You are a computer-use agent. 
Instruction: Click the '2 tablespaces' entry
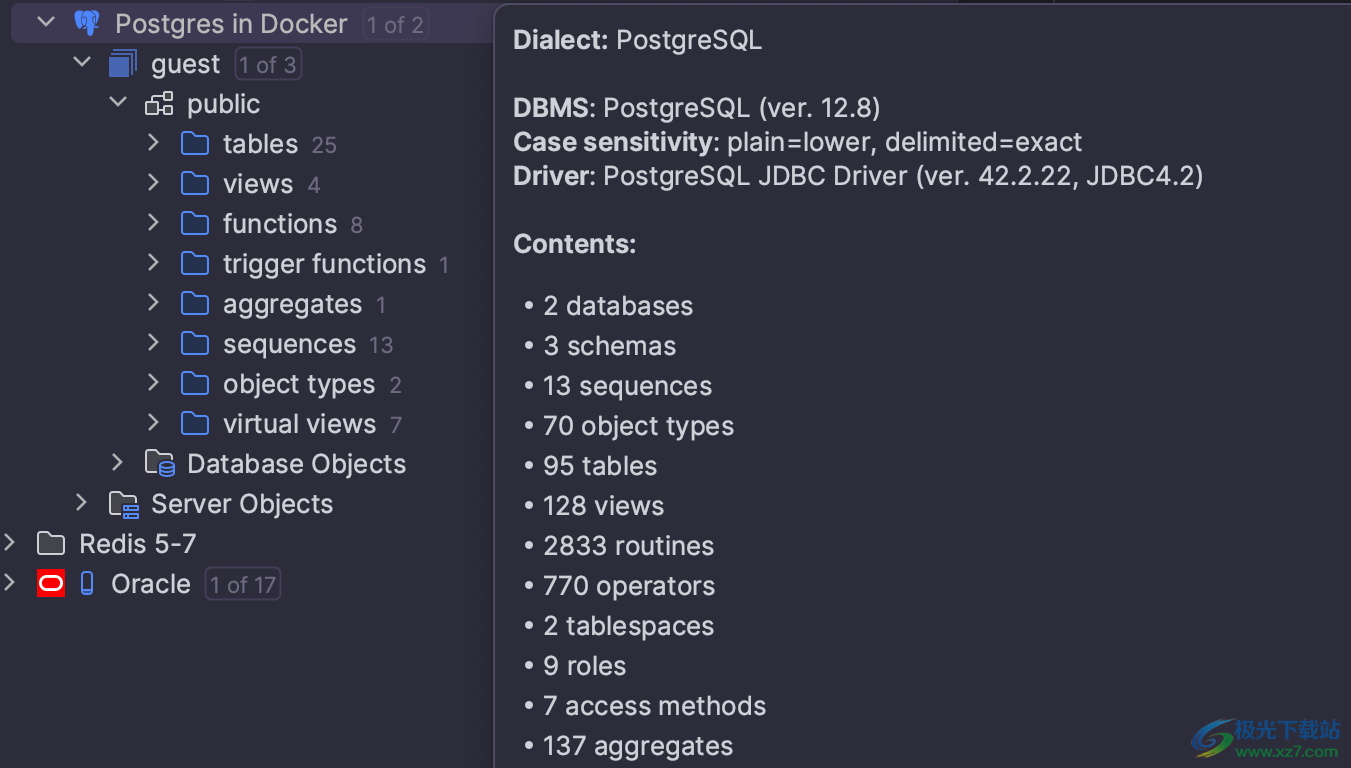tap(628, 626)
